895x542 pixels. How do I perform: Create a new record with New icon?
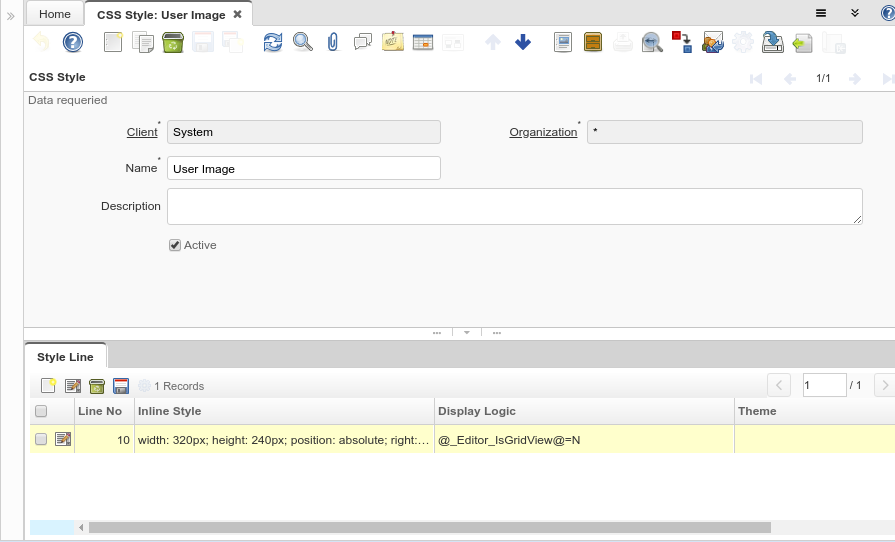113,42
